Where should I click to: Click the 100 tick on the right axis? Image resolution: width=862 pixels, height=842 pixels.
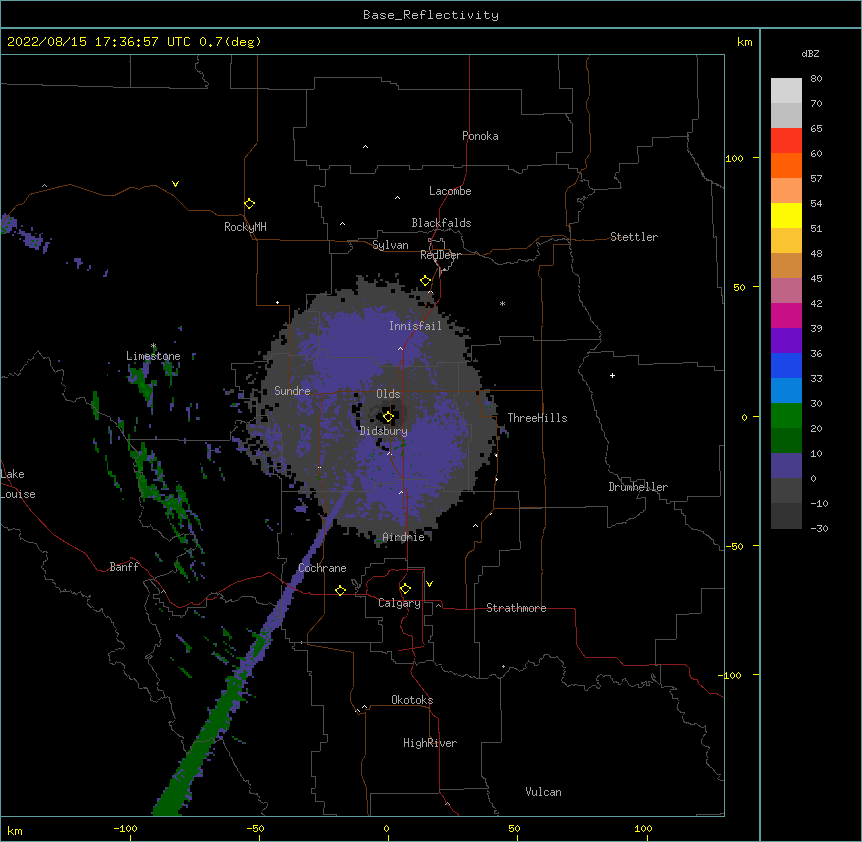pos(734,158)
